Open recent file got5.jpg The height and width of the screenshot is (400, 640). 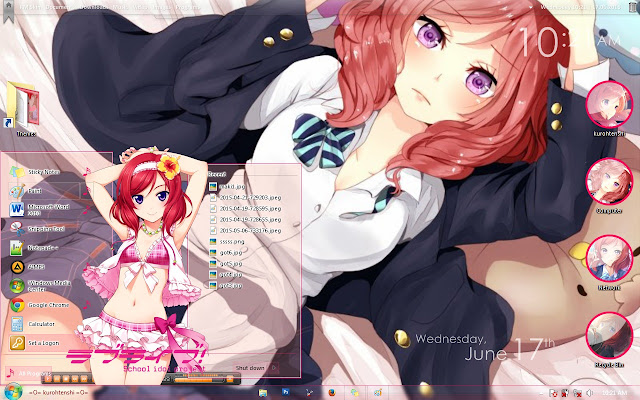click(226, 264)
